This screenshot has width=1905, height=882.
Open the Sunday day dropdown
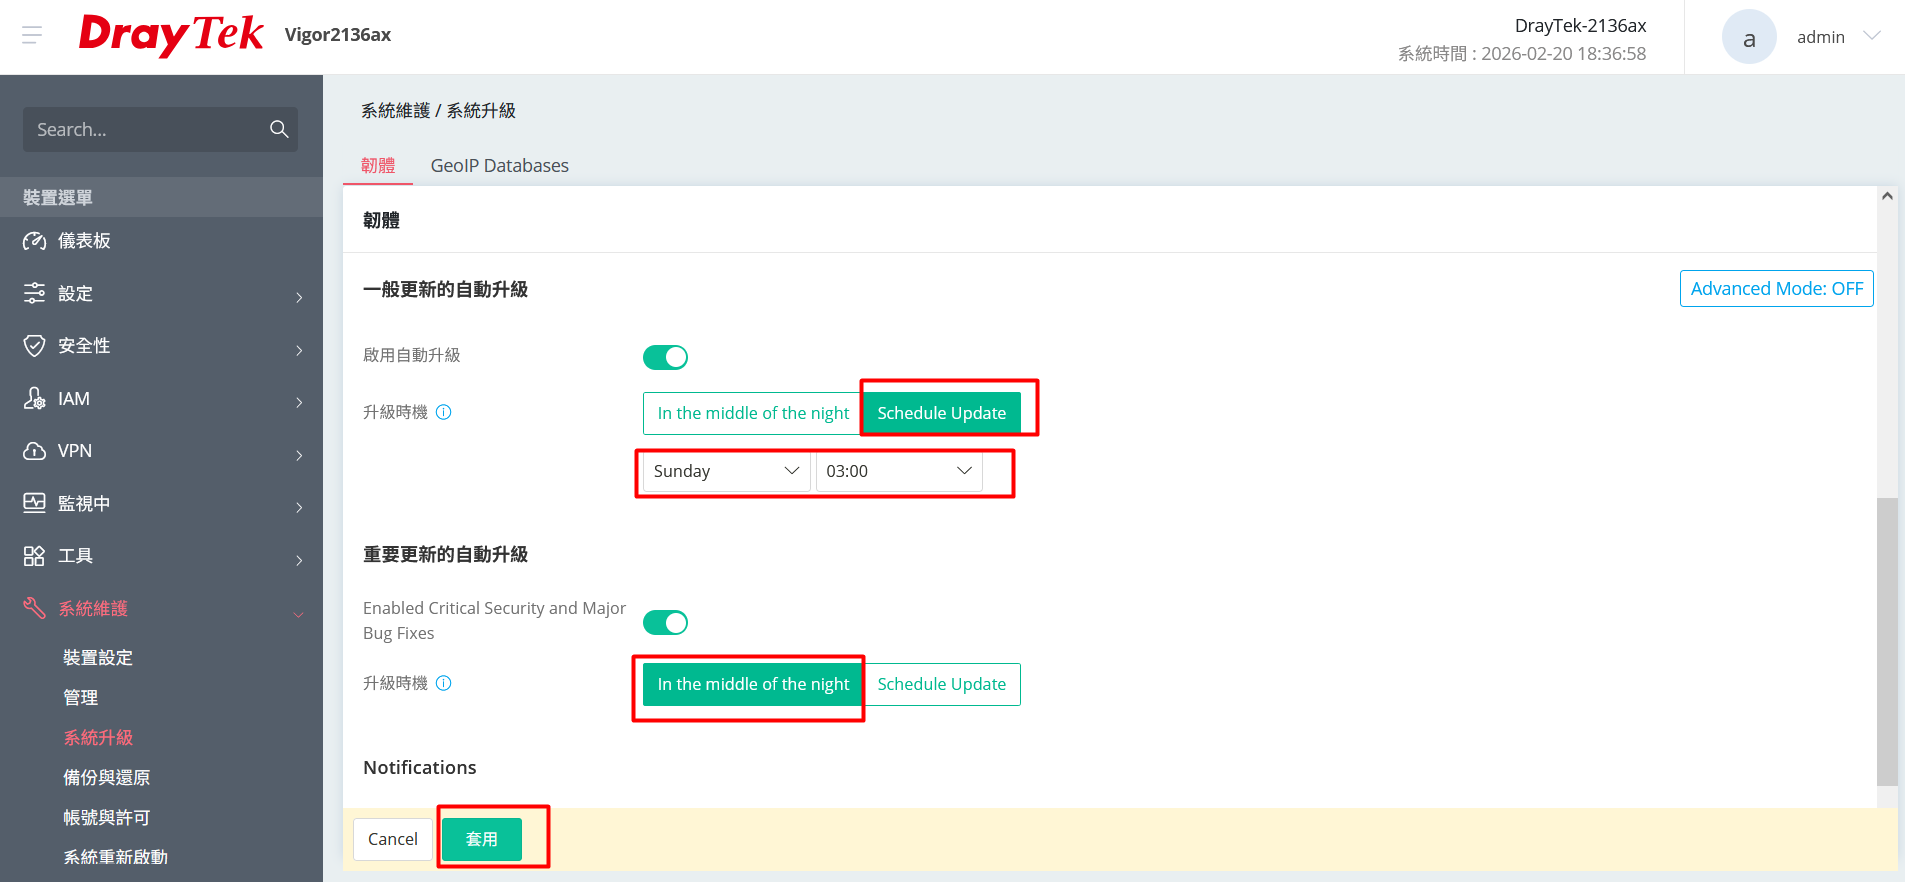[x=725, y=471]
